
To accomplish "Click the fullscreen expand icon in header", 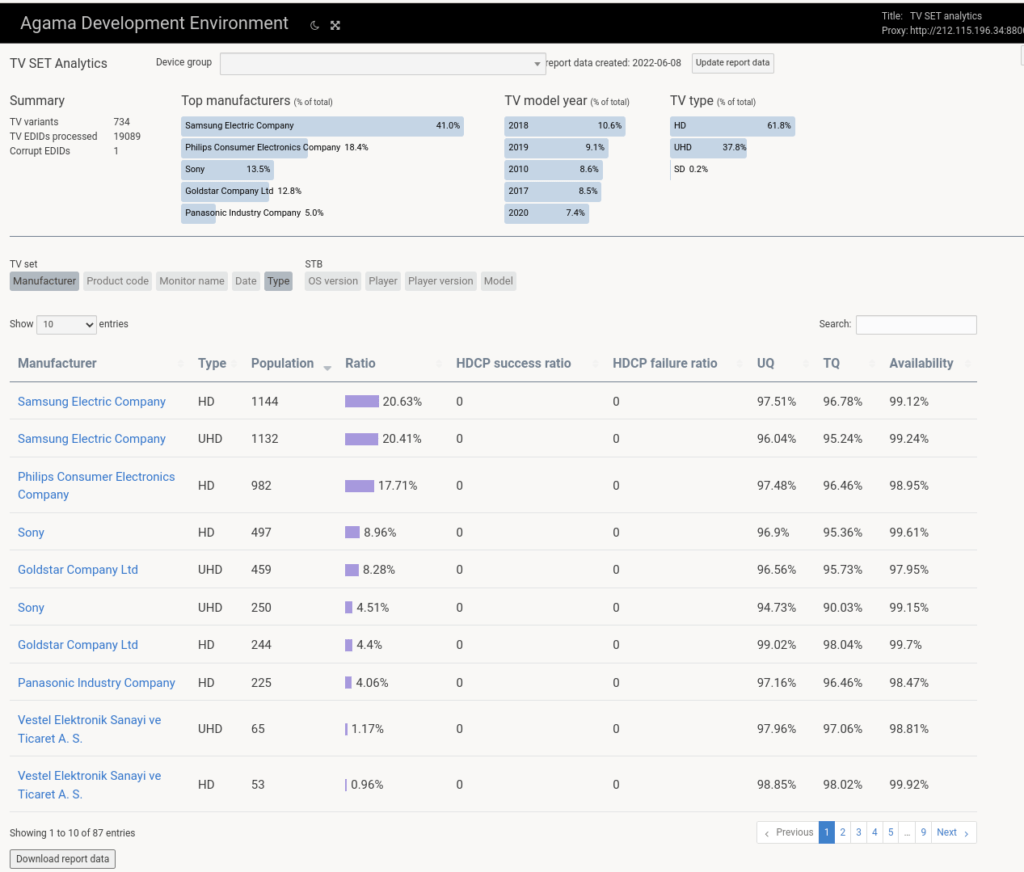I will coord(335,25).
